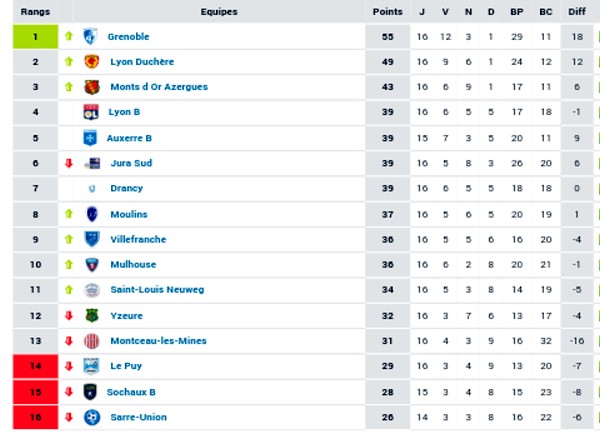Screen dimensions: 600x434
Task: Click the Monts d Or Azergues crest
Action: pyautogui.click(x=91, y=87)
